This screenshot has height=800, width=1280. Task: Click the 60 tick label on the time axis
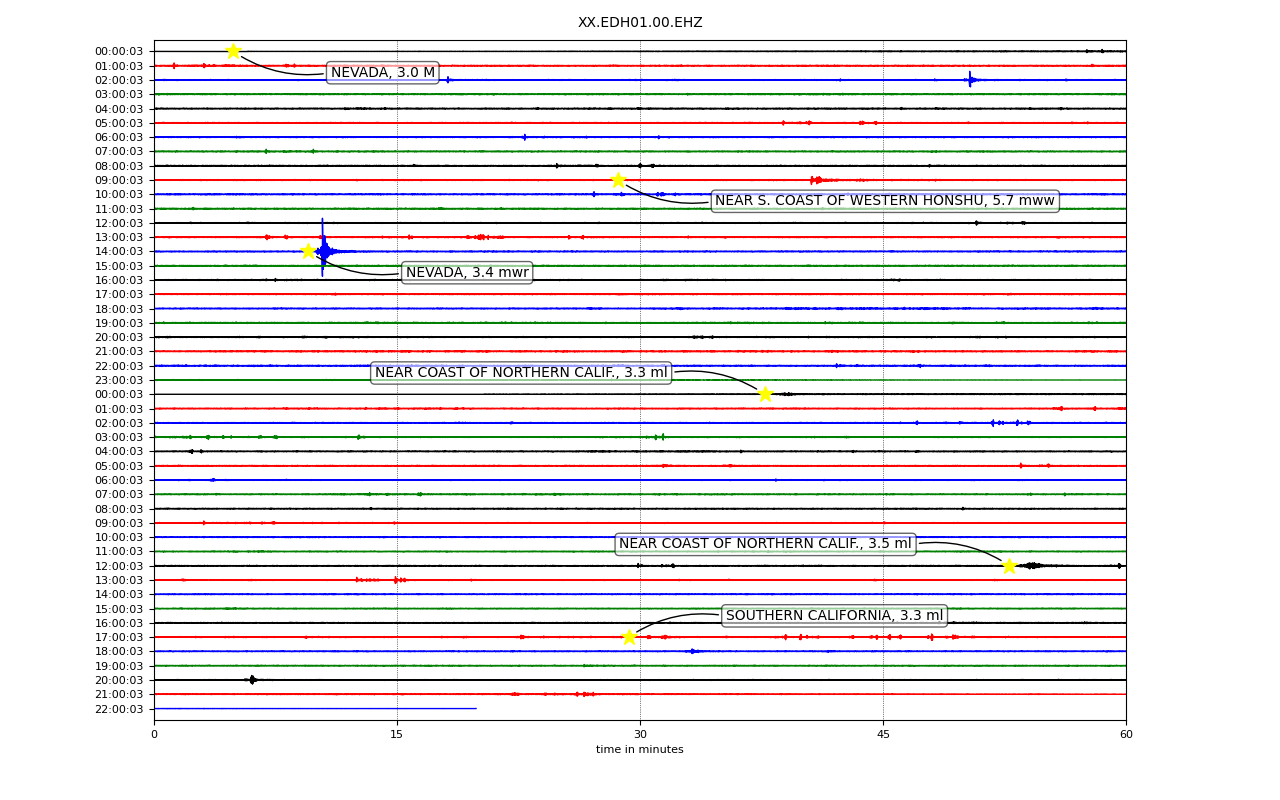tap(1126, 735)
